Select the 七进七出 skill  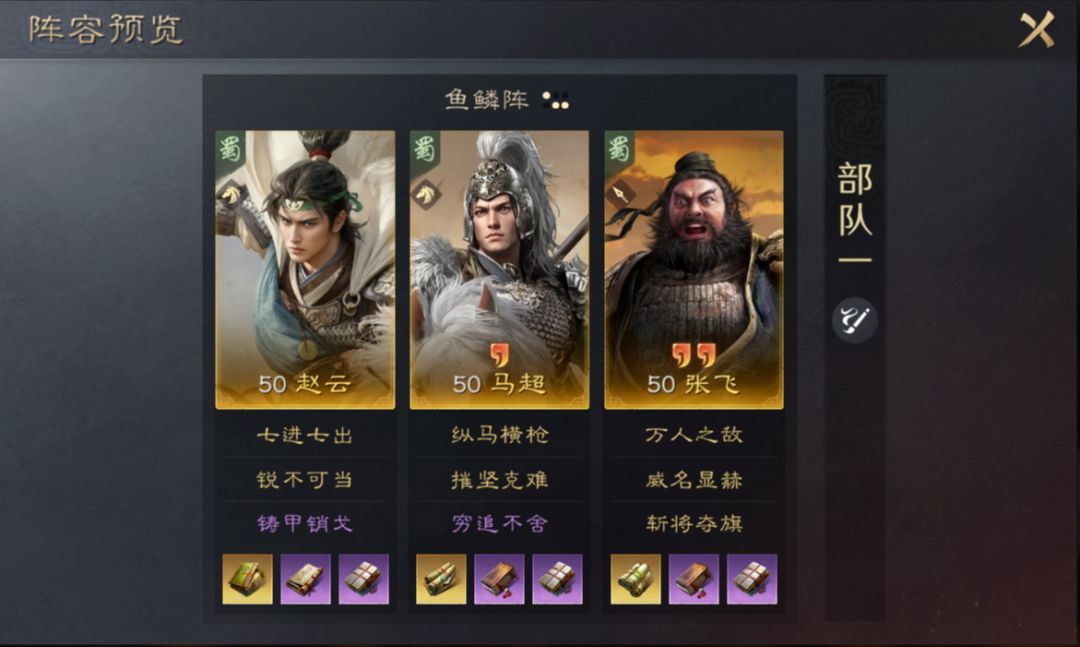coord(305,435)
